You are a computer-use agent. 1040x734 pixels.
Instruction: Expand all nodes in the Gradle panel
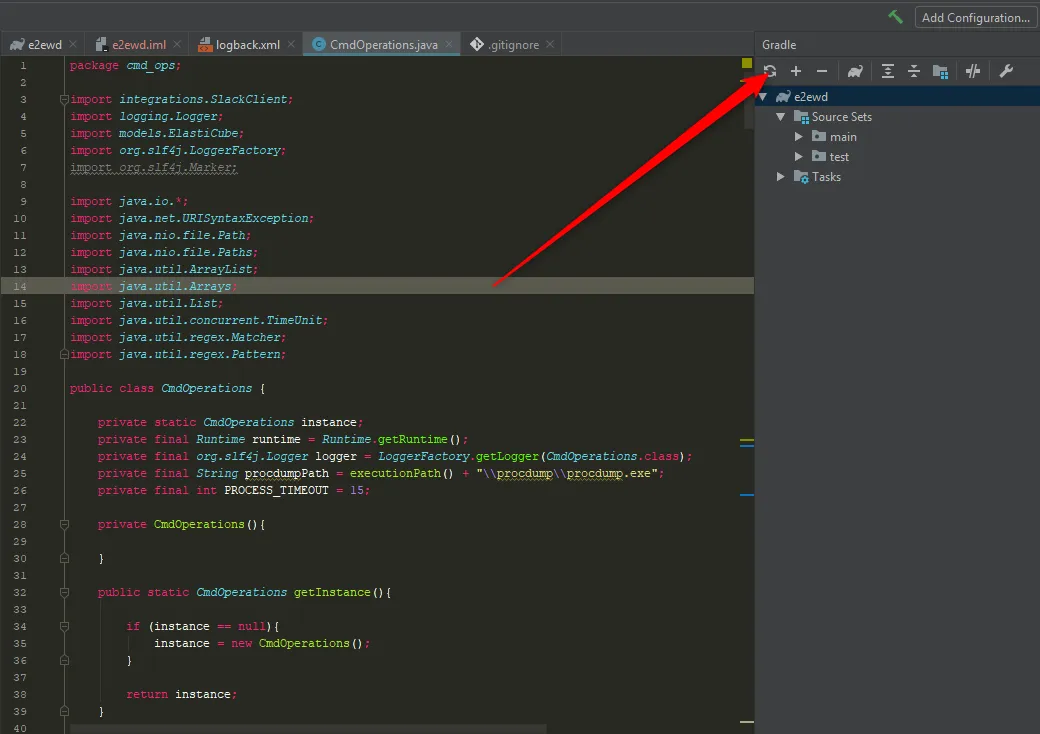[887, 70]
